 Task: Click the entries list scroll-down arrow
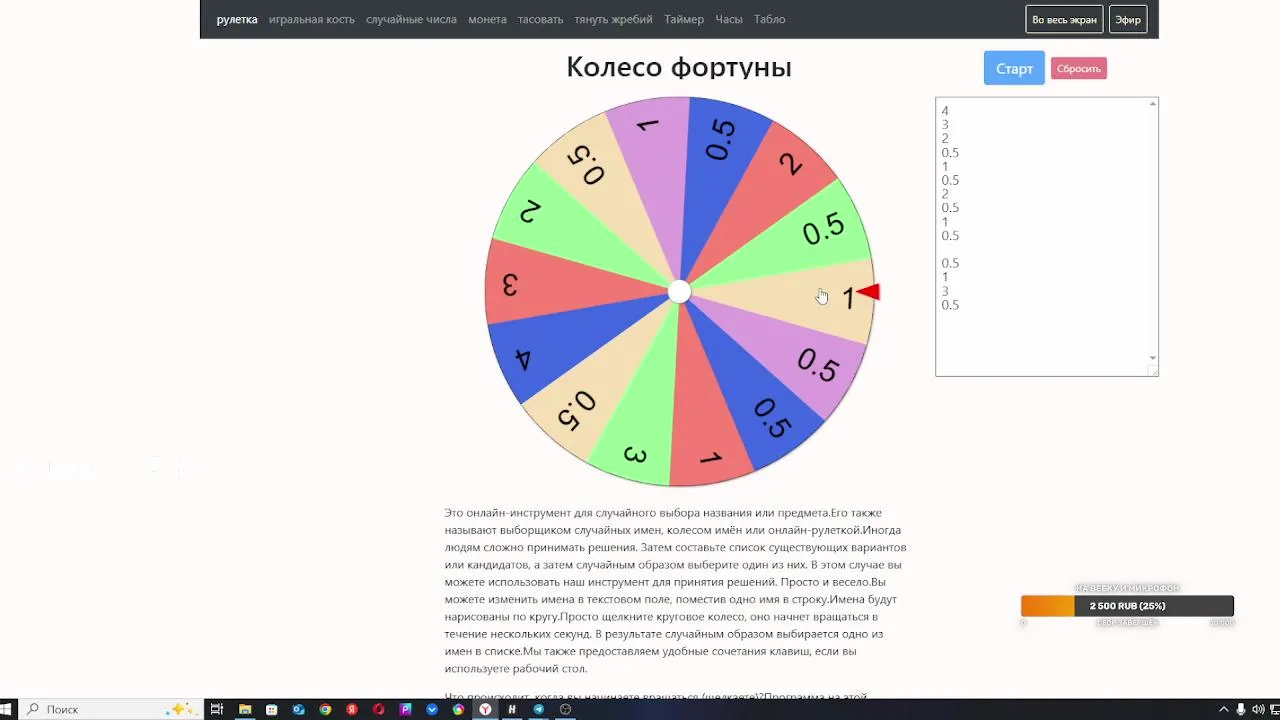click(1153, 358)
